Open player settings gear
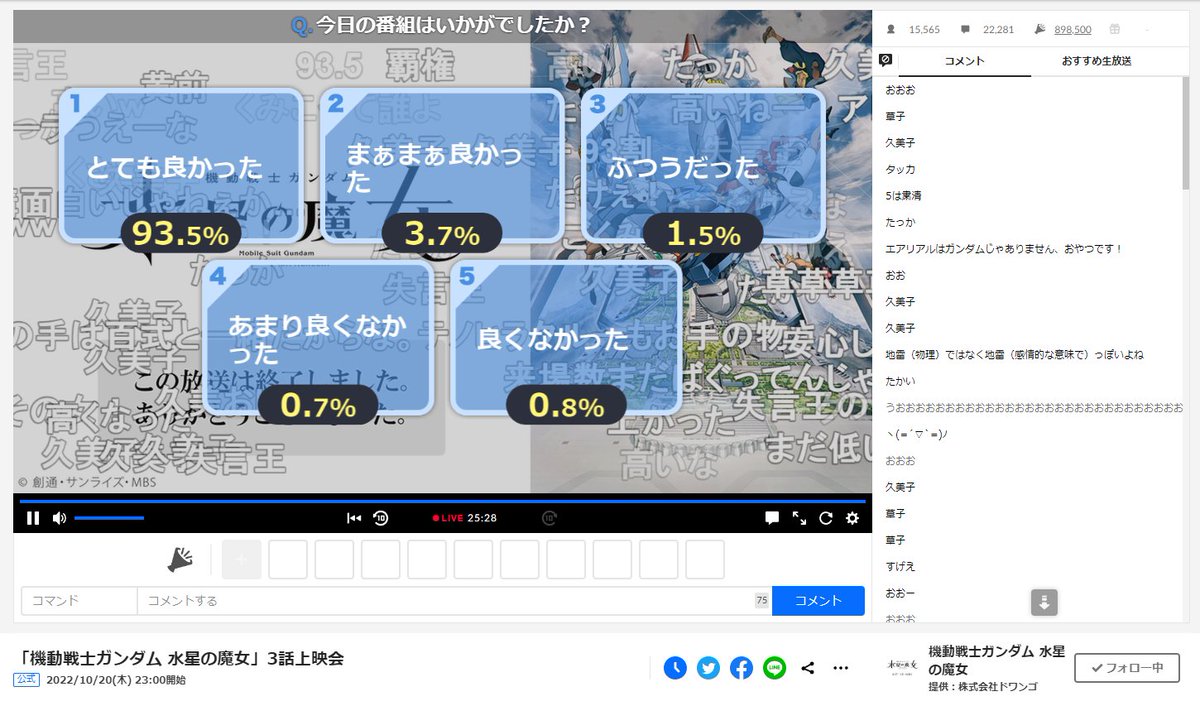Screen dimensions: 1200x706 tap(852, 518)
